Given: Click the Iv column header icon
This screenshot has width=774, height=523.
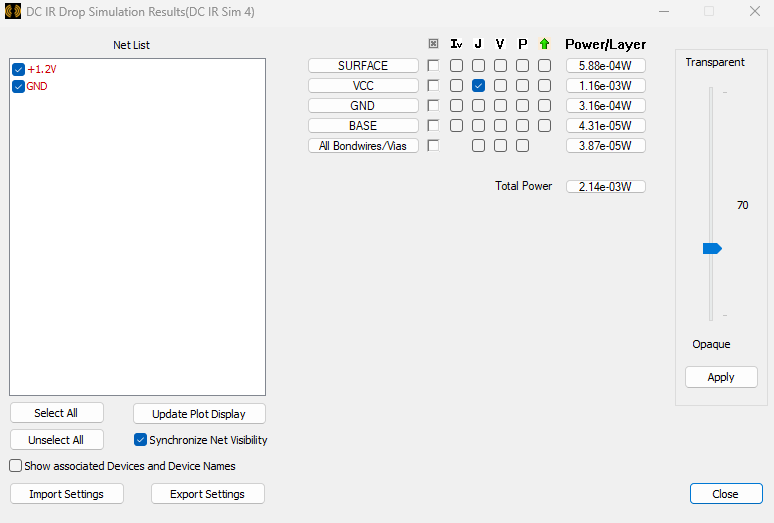Looking at the screenshot, I should [x=456, y=44].
